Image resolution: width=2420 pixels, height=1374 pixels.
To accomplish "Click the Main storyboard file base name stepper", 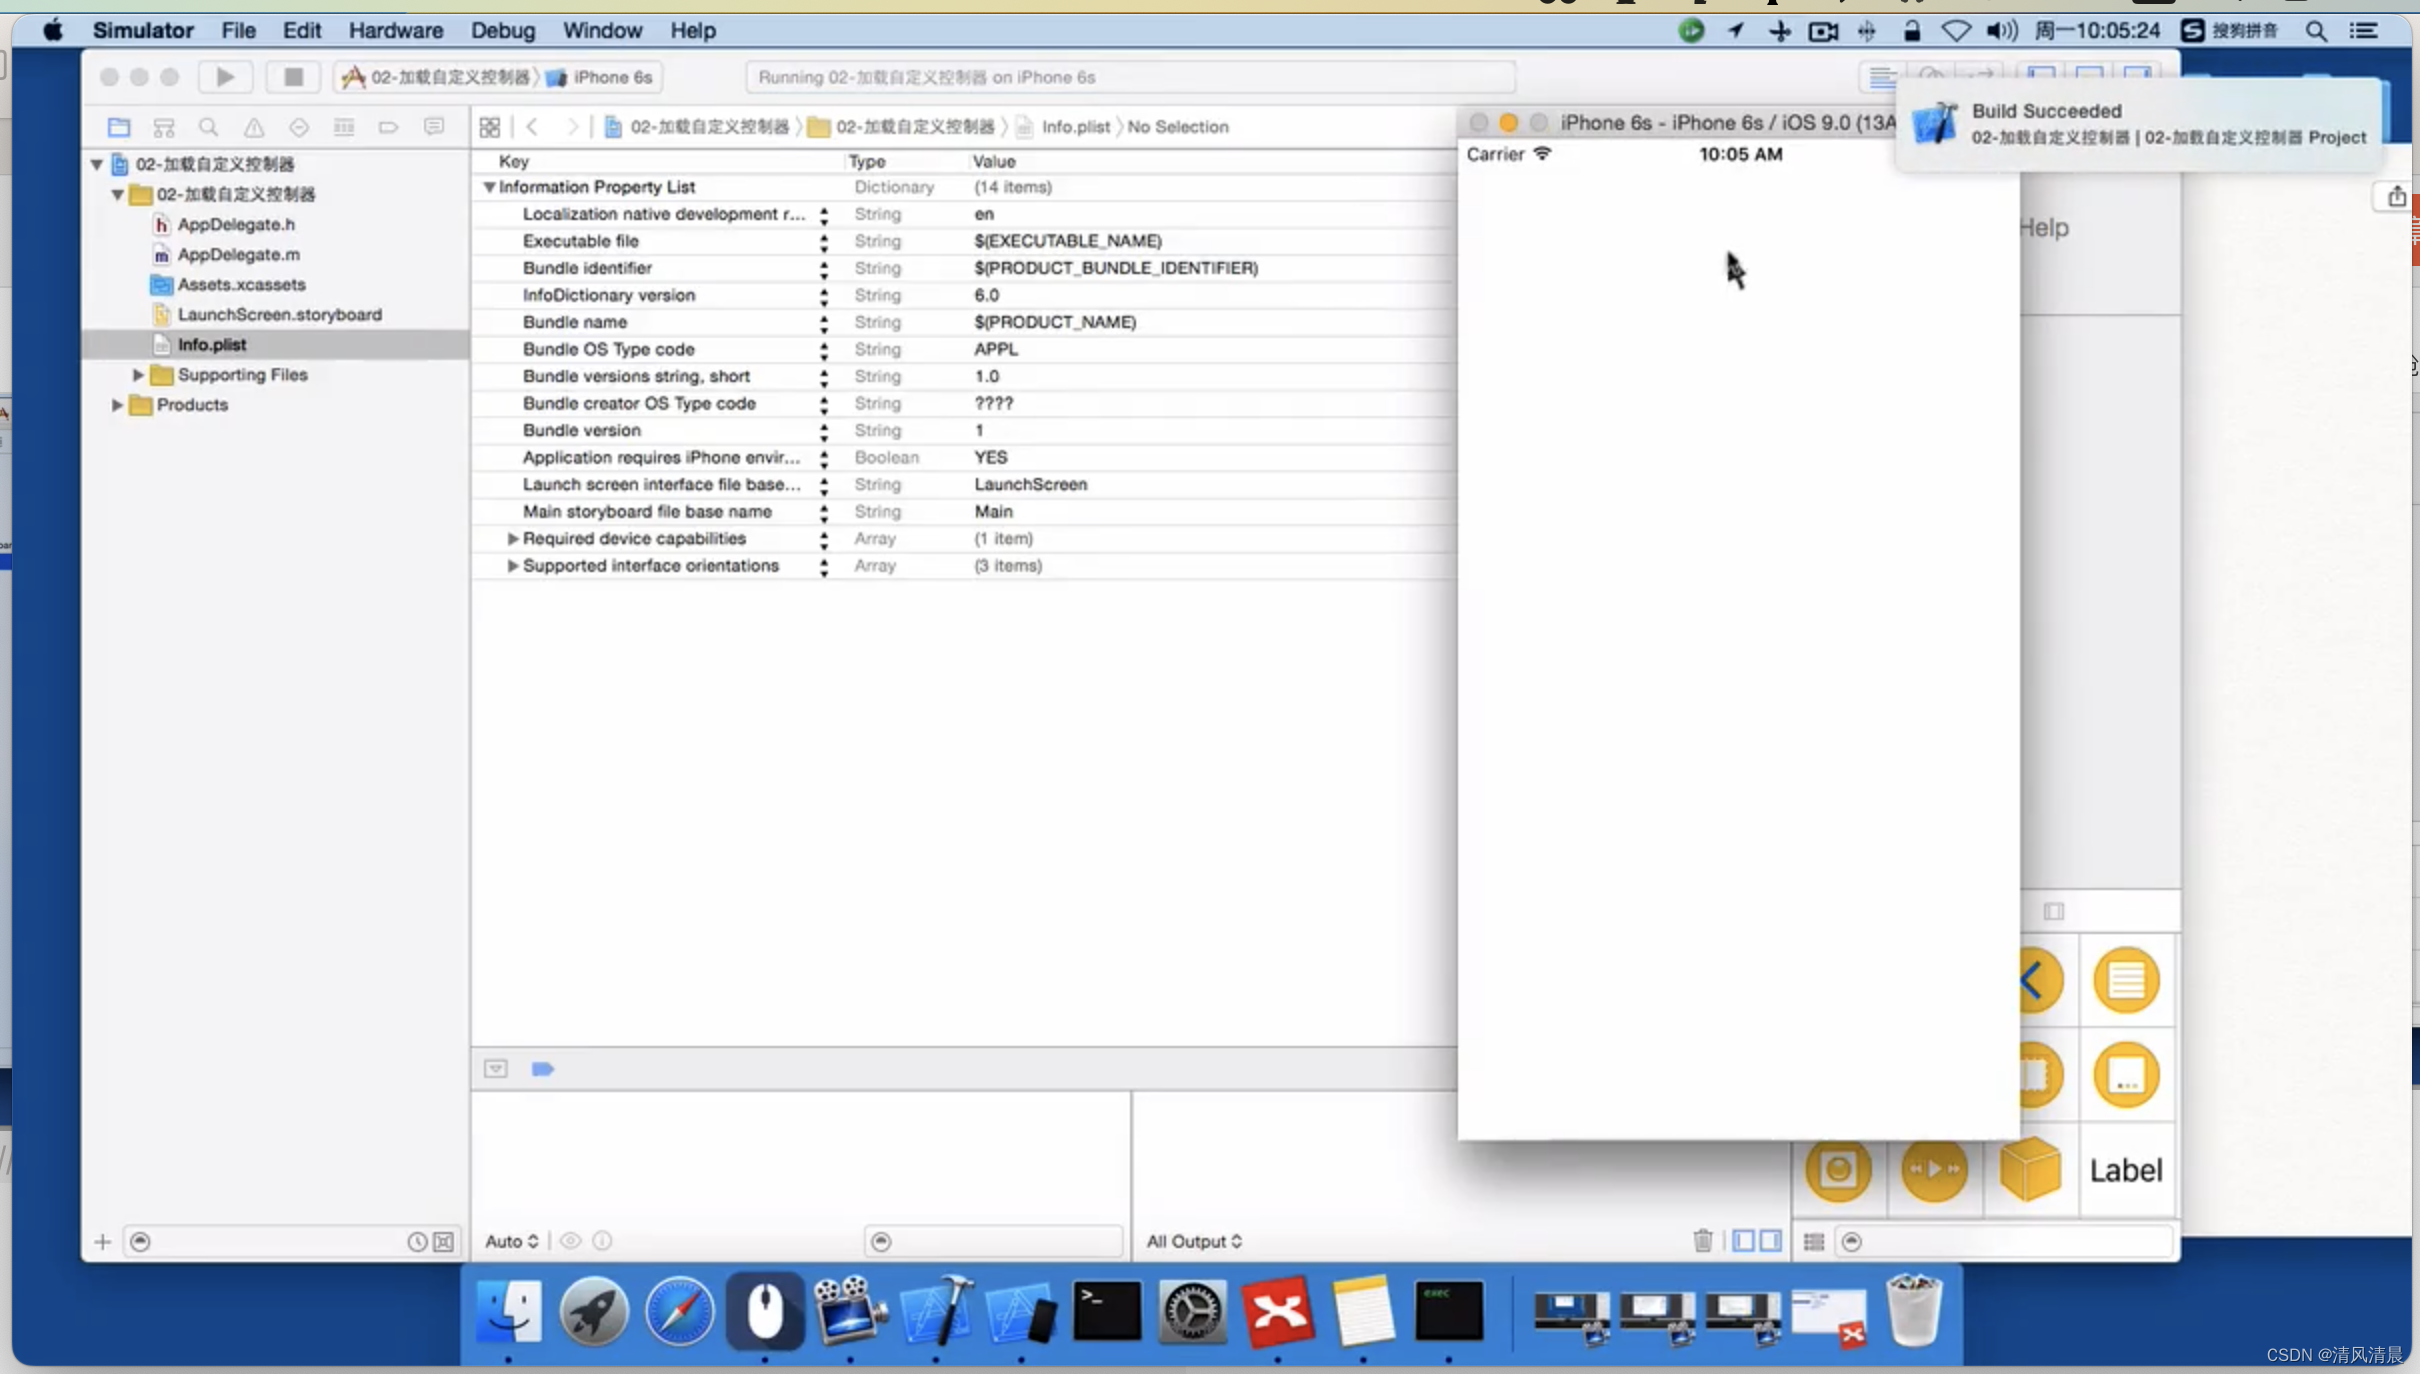I will pos(824,512).
